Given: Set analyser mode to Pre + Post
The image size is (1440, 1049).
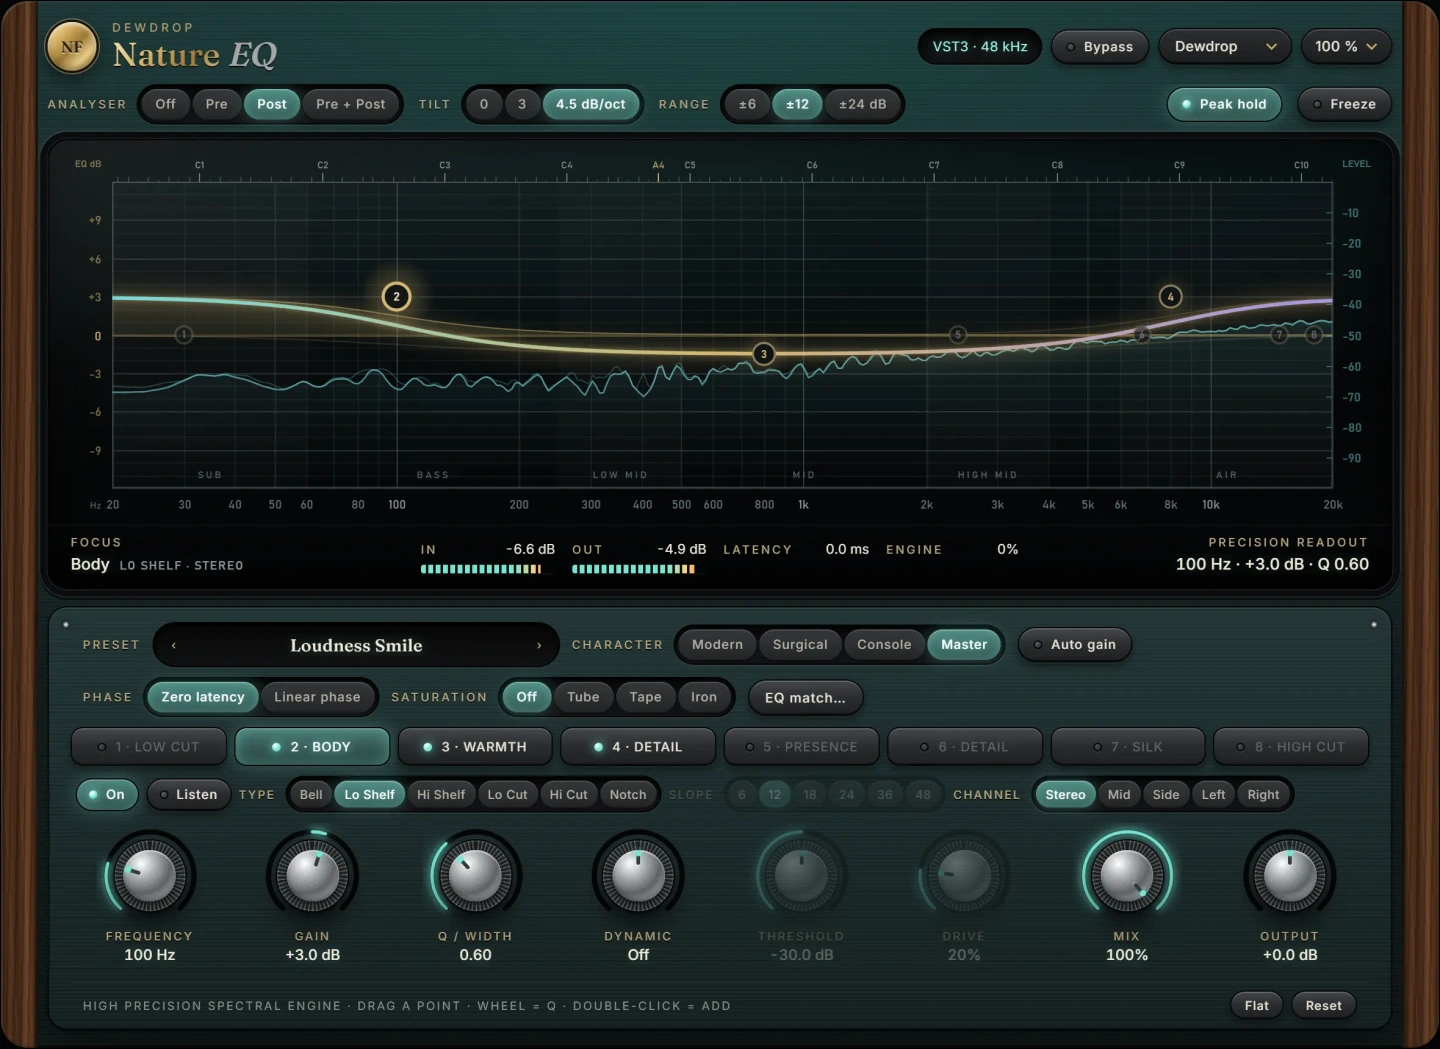Looking at the screenshot, I should tap(350, 104).
